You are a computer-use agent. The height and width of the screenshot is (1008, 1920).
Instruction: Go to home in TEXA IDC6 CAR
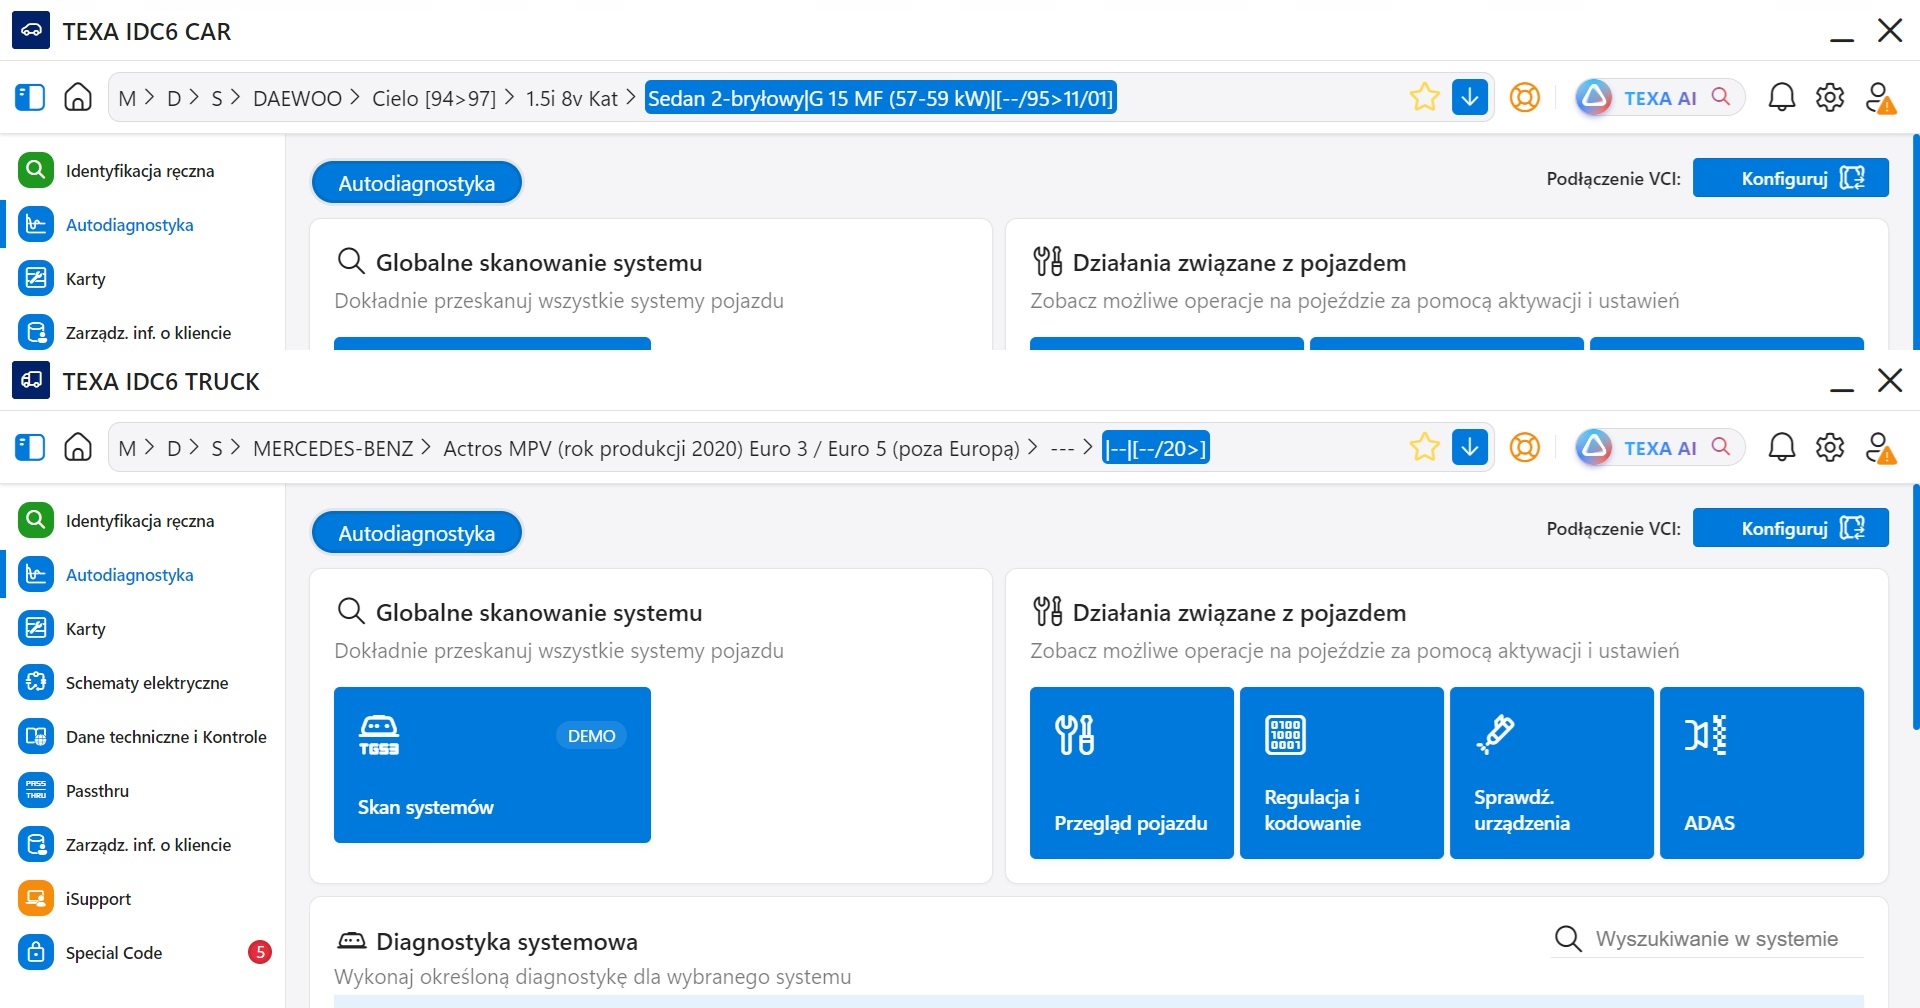[x=78, y=97]
